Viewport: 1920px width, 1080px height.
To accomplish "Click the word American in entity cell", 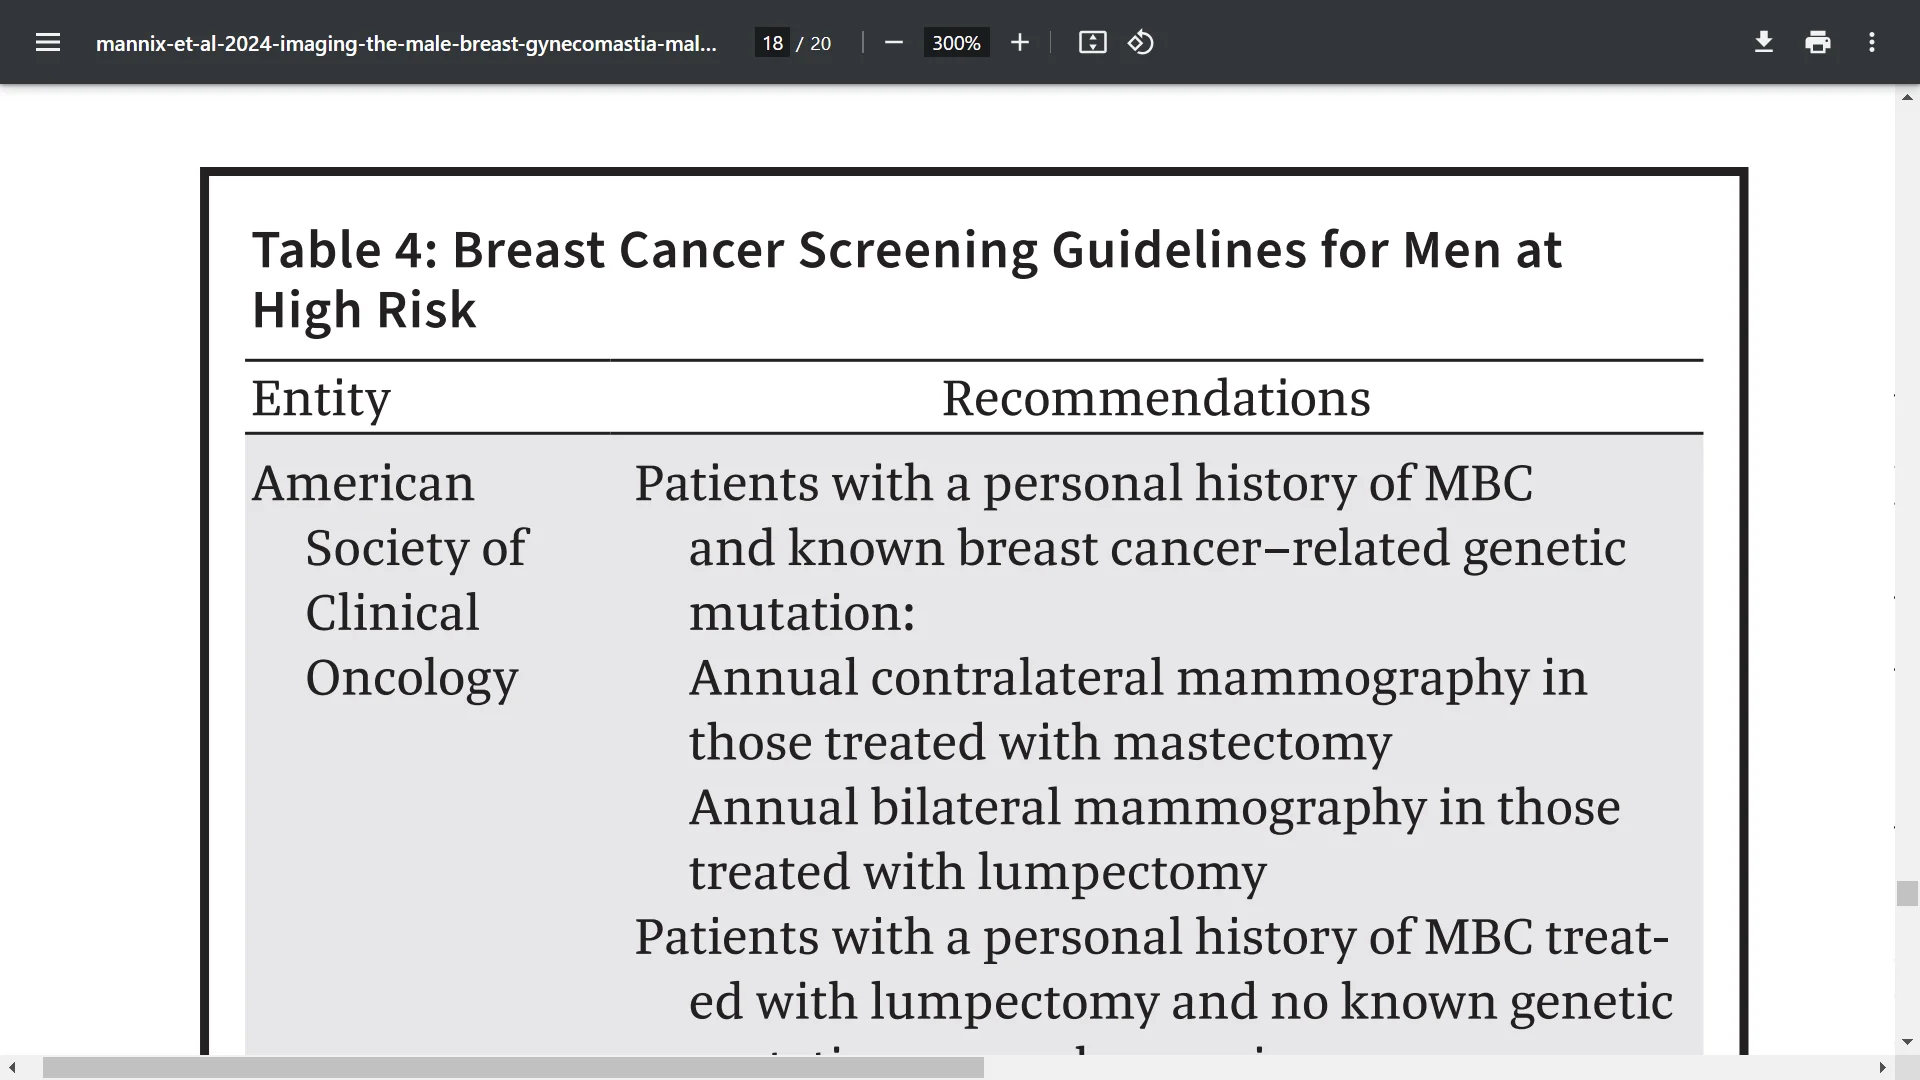I will (363, 483).
